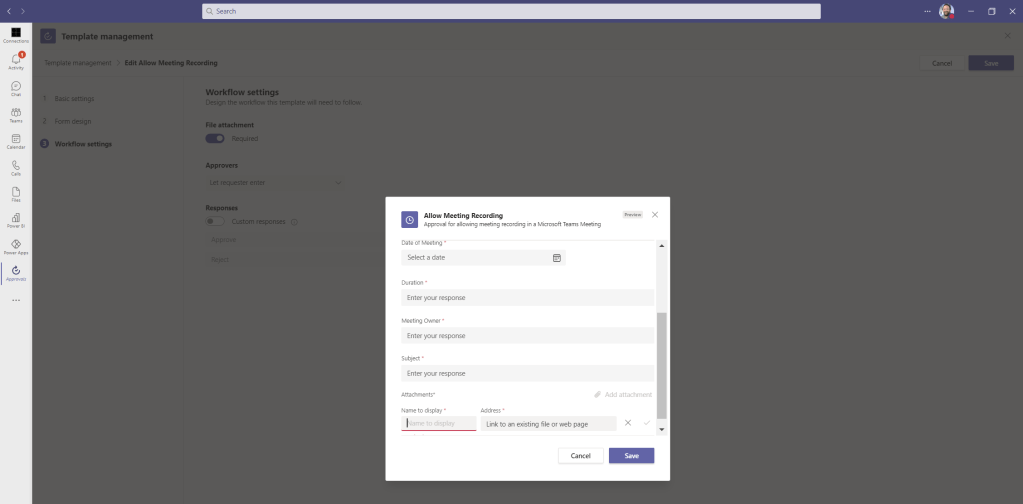Open Files in the left rail

pos(15,194)
